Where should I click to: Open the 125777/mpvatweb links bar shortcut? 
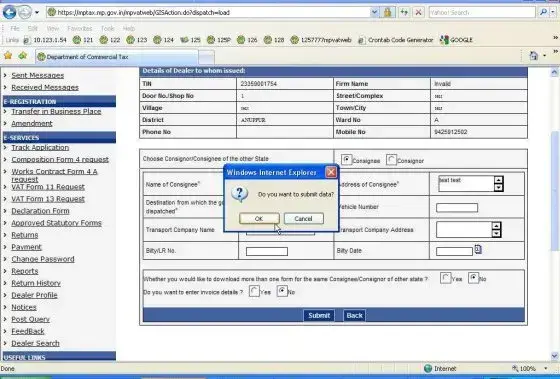pyautogui.click(x=321, y=40)
